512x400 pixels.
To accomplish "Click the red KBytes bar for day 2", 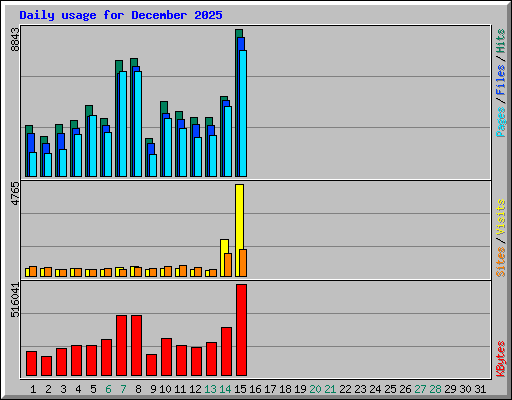I will tap(46, 366).
